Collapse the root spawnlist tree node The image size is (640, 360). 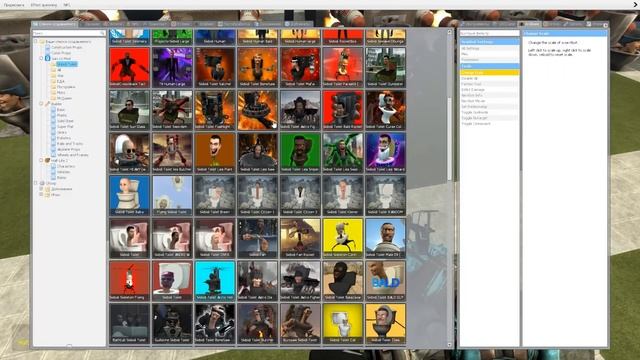[x=36, y=42]
